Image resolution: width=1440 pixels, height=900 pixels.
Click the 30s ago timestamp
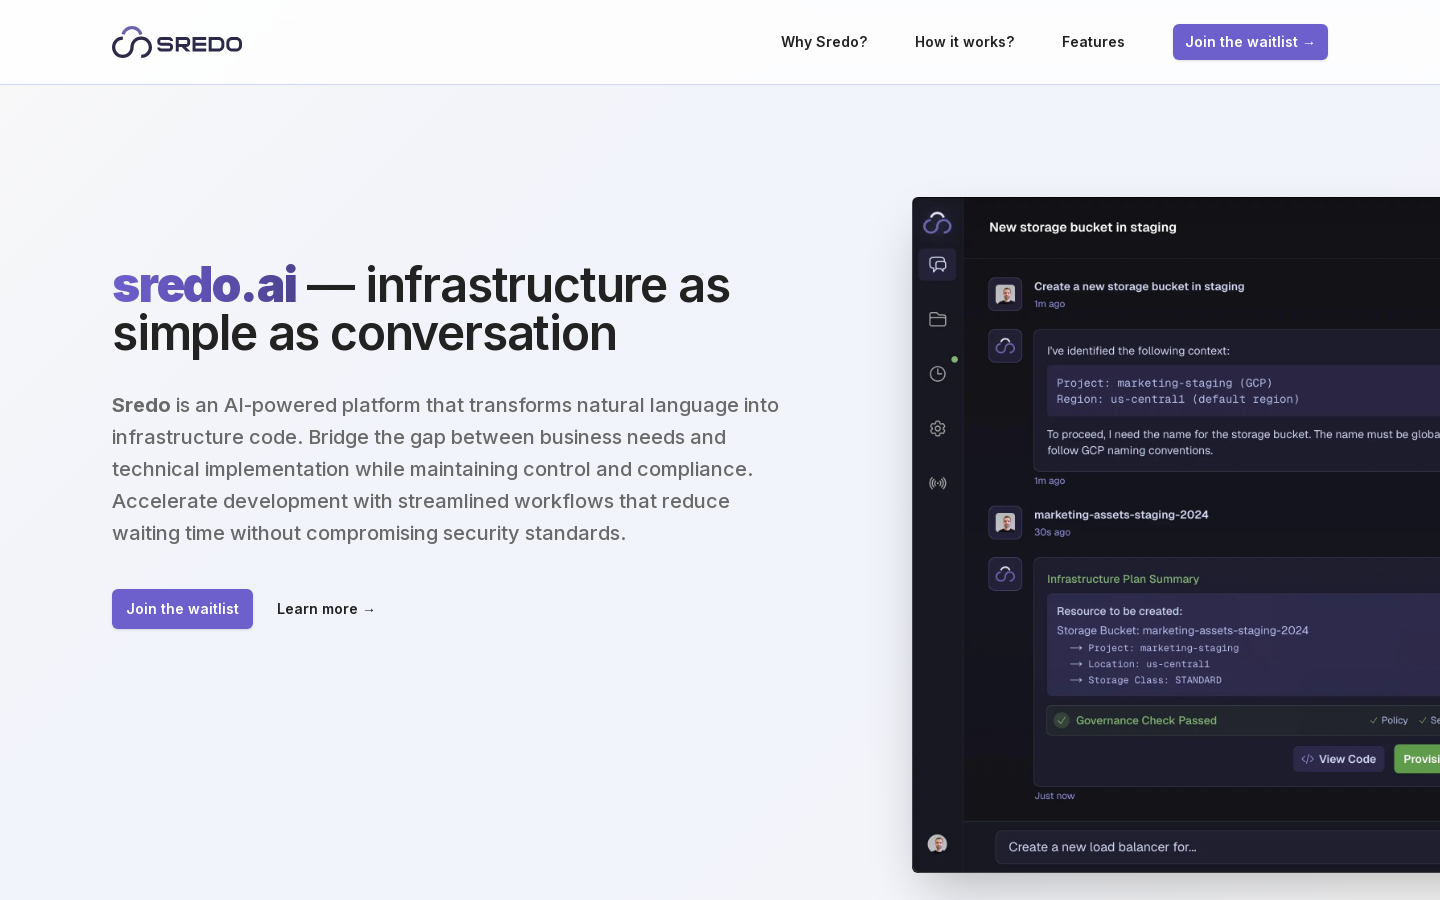click(1052, 532)
